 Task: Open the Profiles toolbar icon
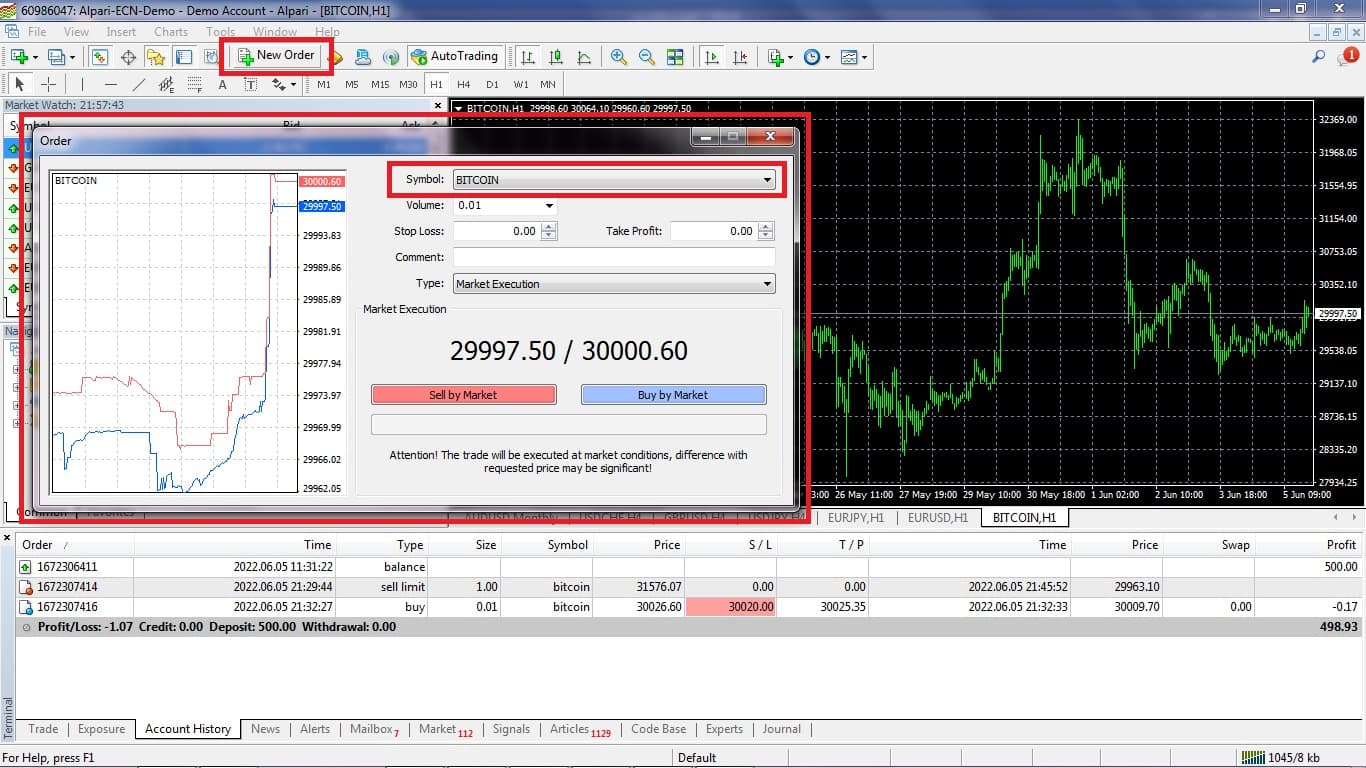[x=59, y=57]
